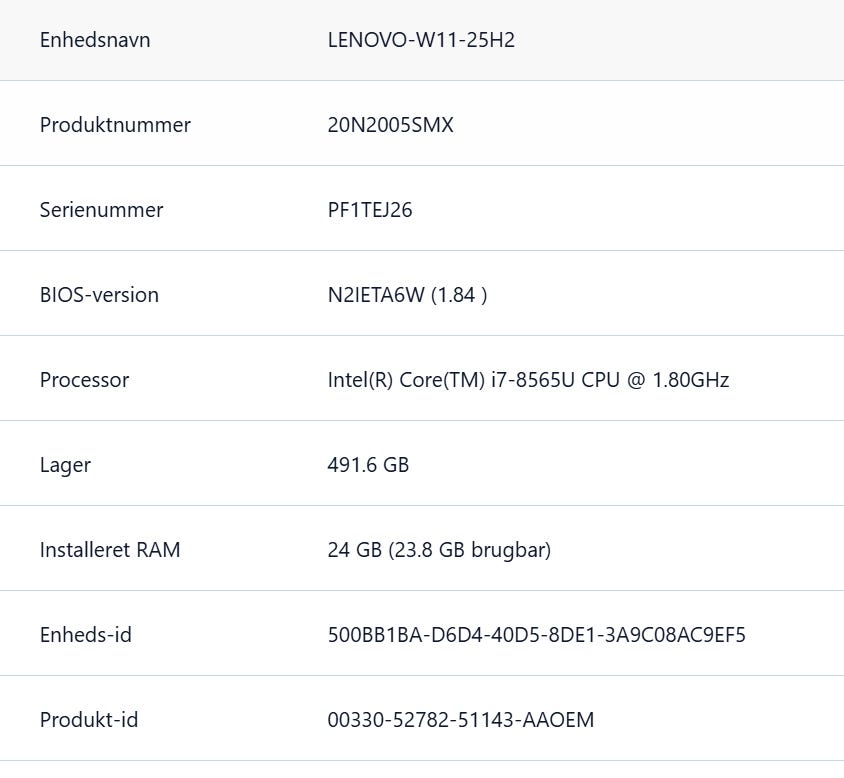
Task: Click the Enhedsnavn label
Action: click(95, 40)
